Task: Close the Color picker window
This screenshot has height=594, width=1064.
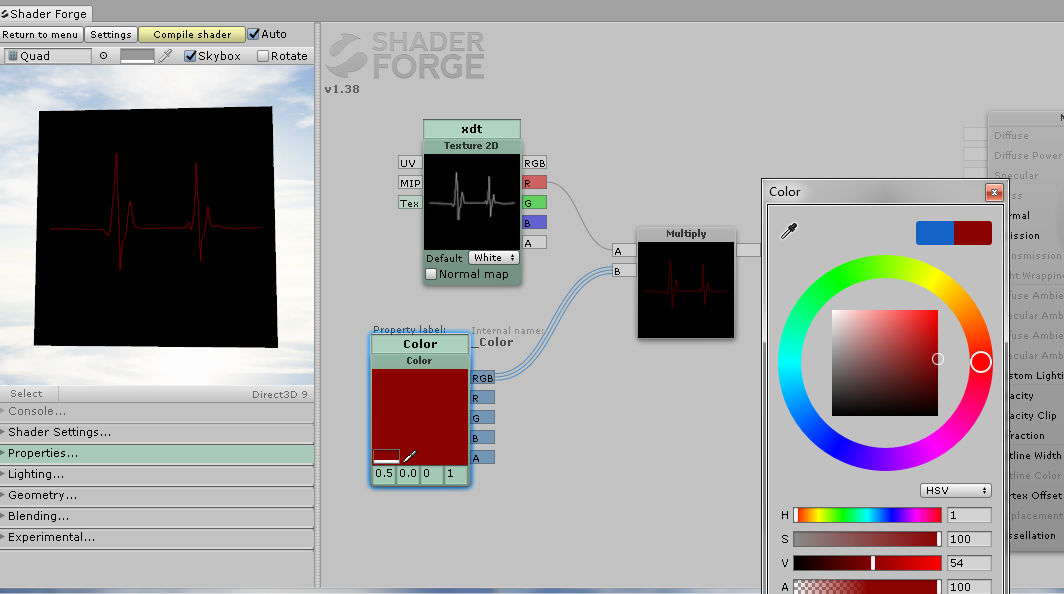Action: 994,193
